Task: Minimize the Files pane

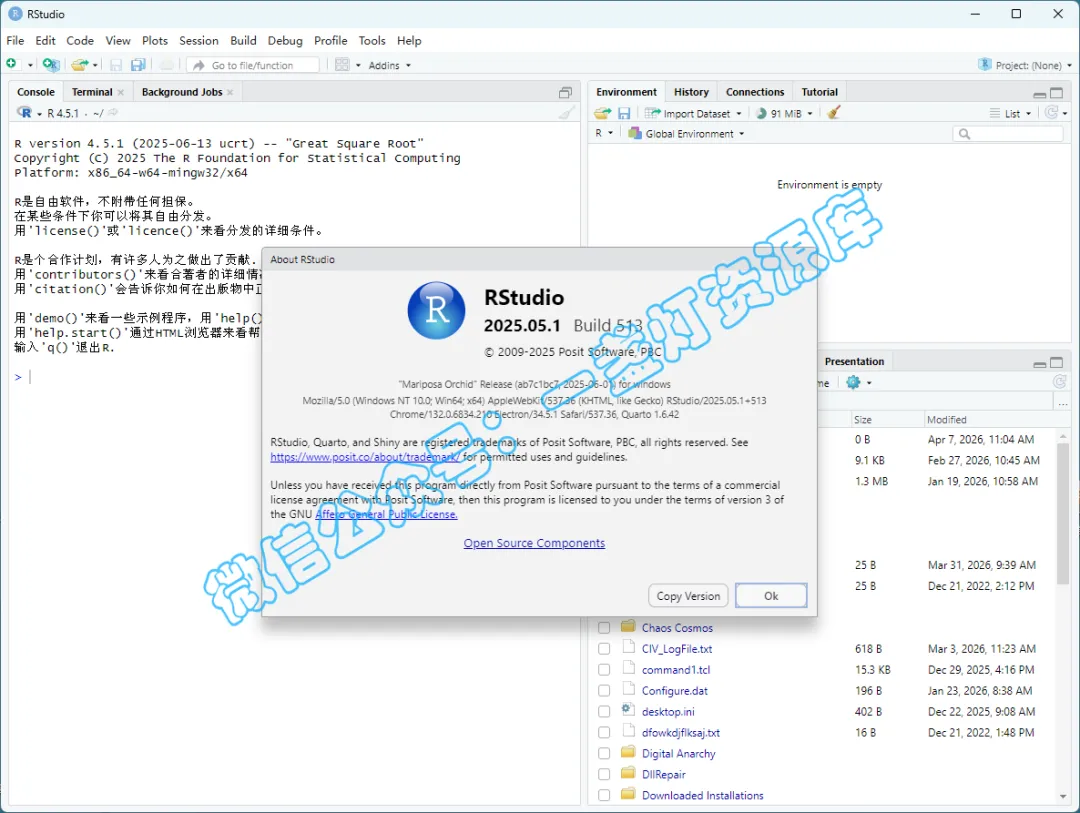Action: click(x=1039, y=364)
